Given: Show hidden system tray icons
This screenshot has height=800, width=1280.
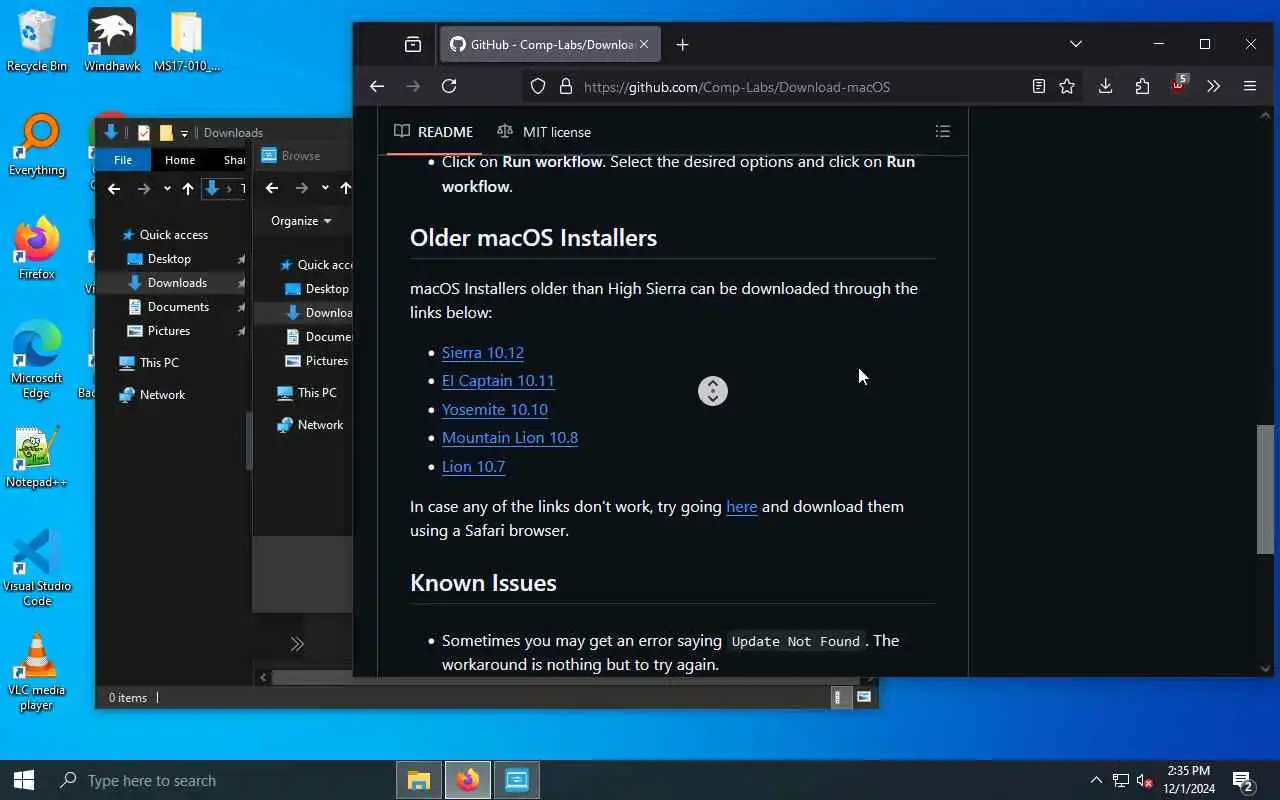Looking at the screenshot, I should [x=1096, y=781].
